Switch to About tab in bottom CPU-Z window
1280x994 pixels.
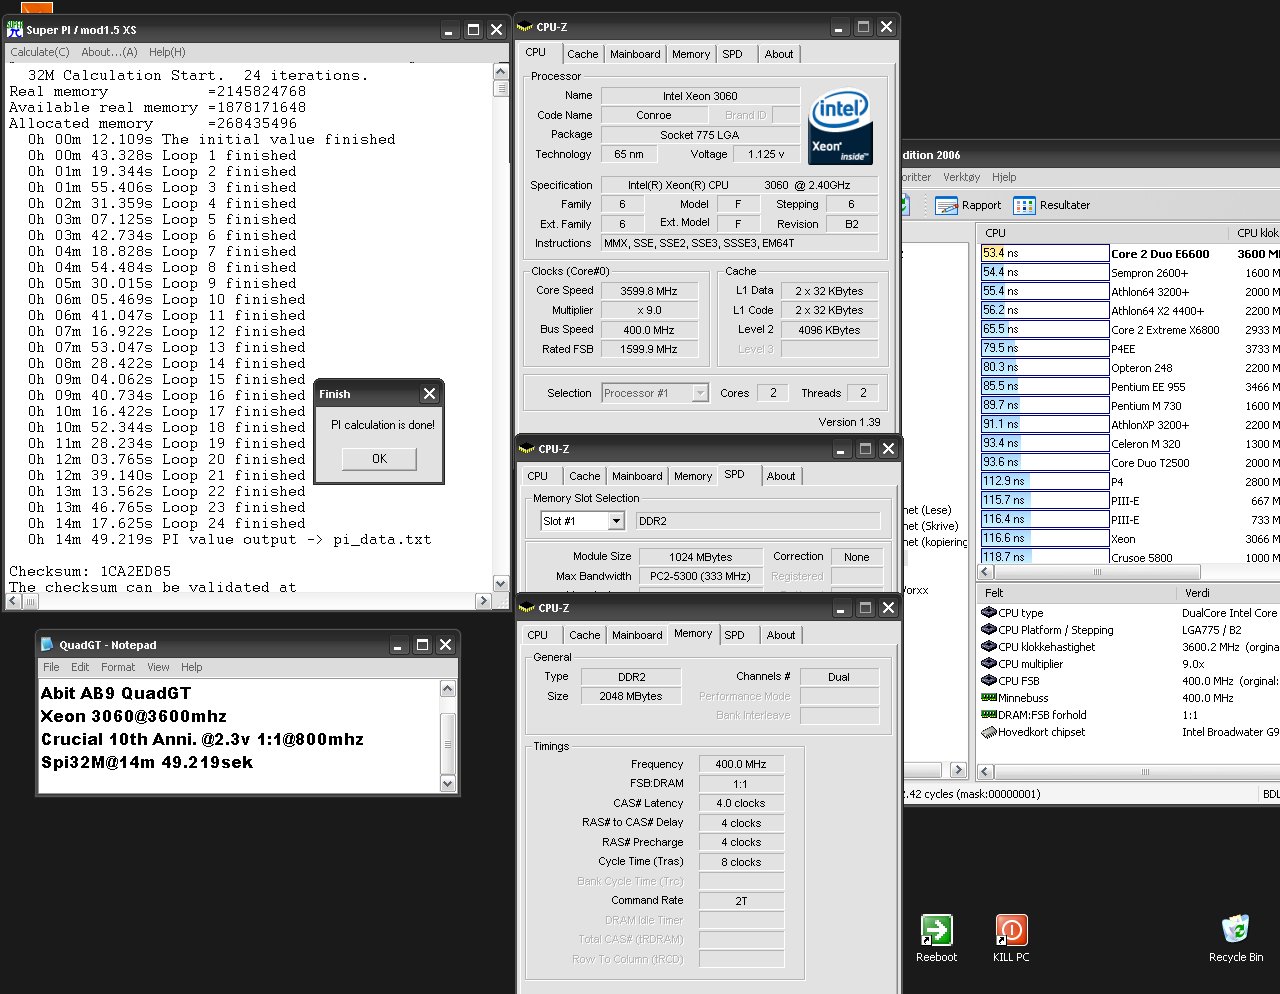click(781, 635)
